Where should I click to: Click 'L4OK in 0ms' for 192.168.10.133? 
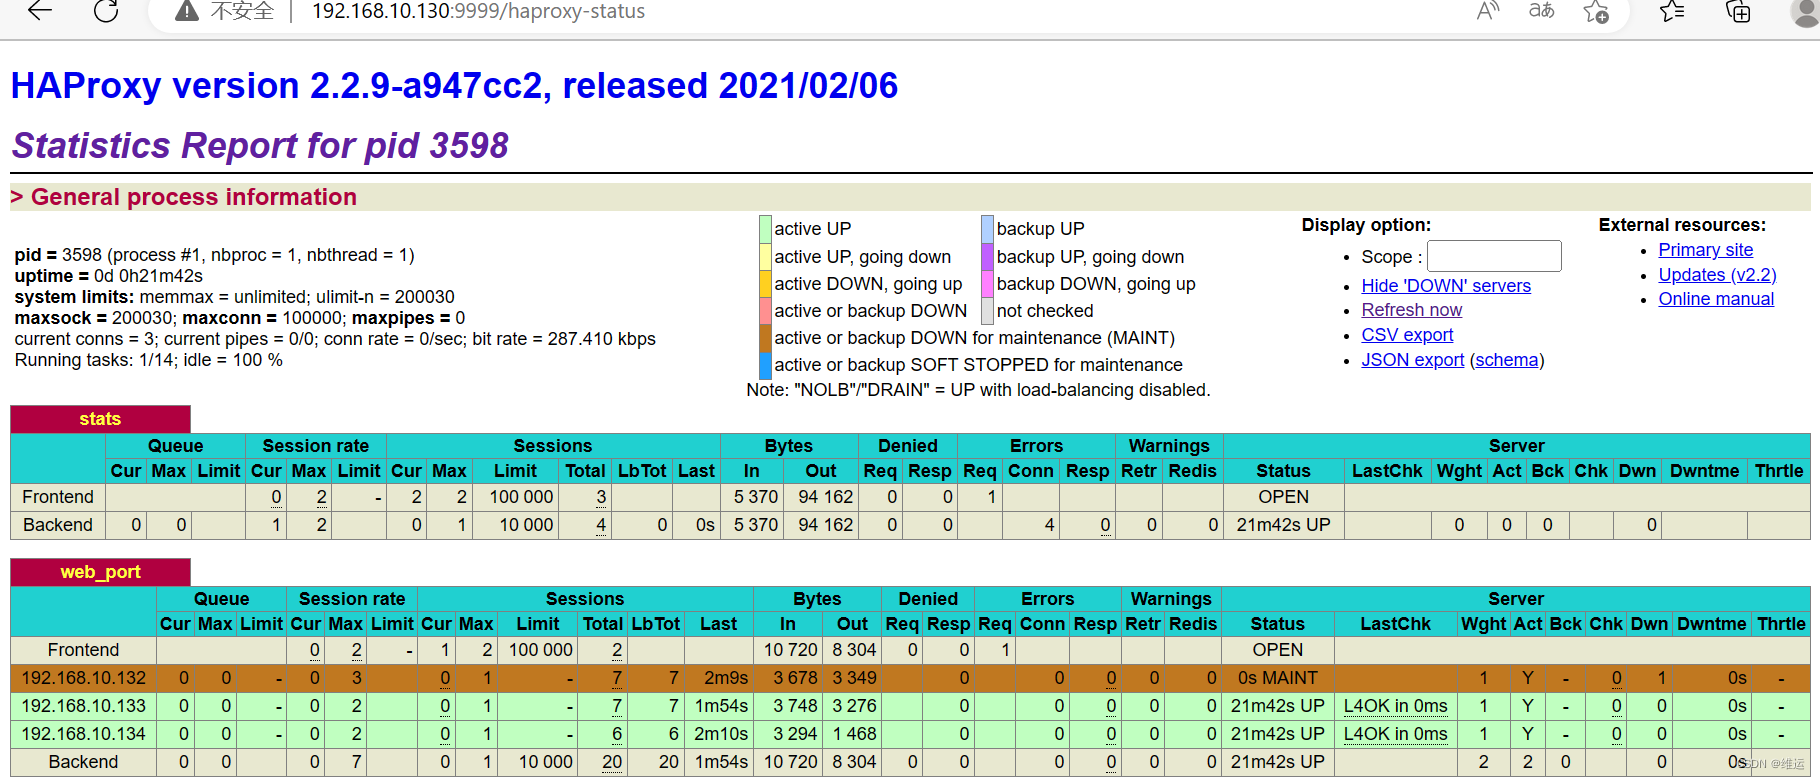1395,706
